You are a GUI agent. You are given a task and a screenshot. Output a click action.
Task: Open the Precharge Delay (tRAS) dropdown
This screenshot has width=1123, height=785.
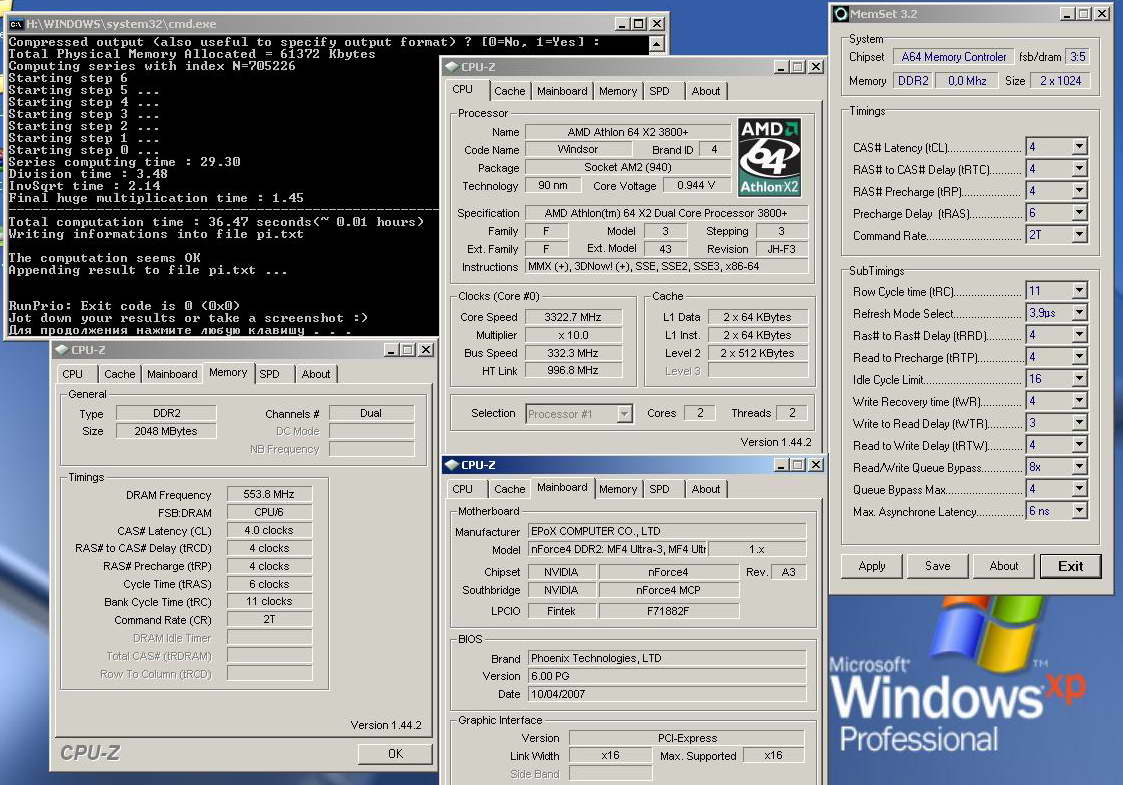click(1079, 213)
